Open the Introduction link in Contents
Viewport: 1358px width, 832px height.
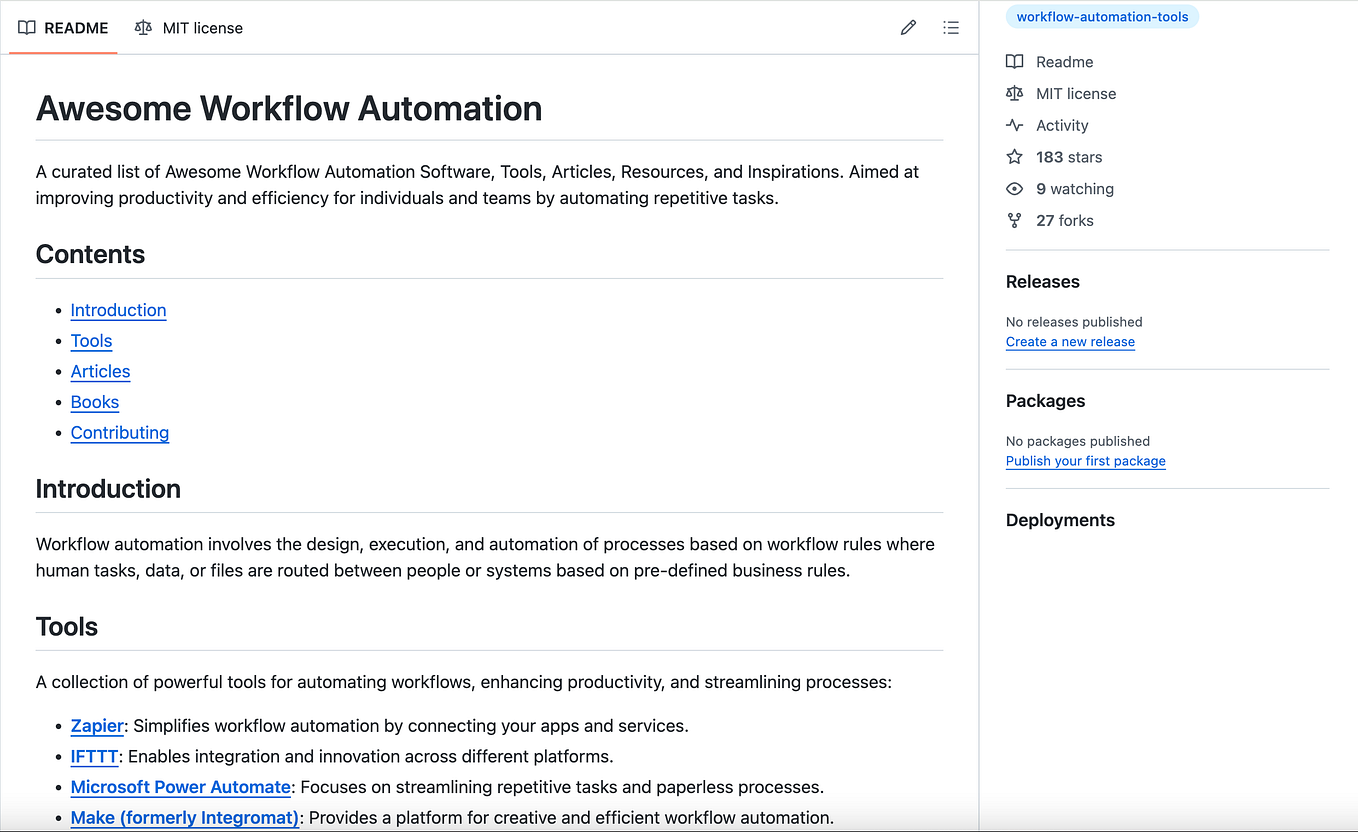pos(118,310)
